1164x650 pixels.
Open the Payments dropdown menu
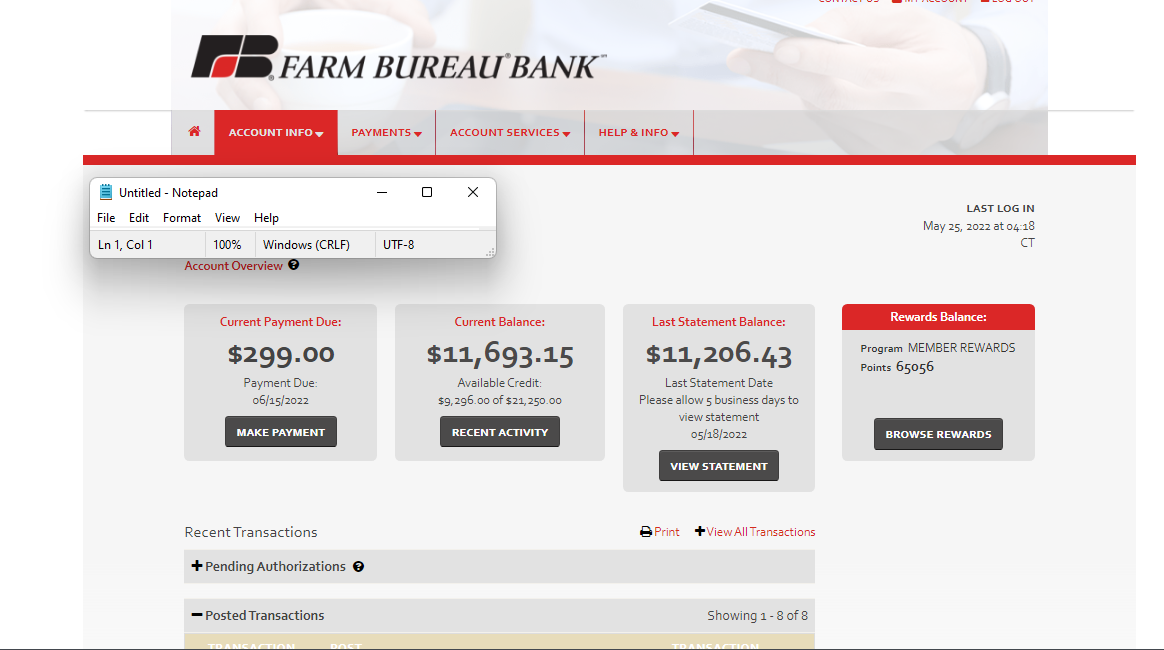click(387, 133)
